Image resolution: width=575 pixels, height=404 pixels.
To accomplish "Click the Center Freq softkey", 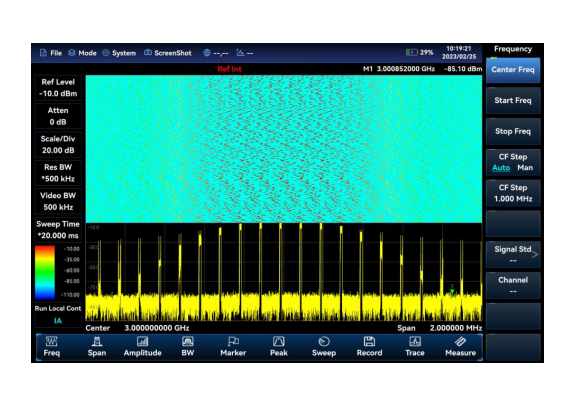I will point(513,70).
